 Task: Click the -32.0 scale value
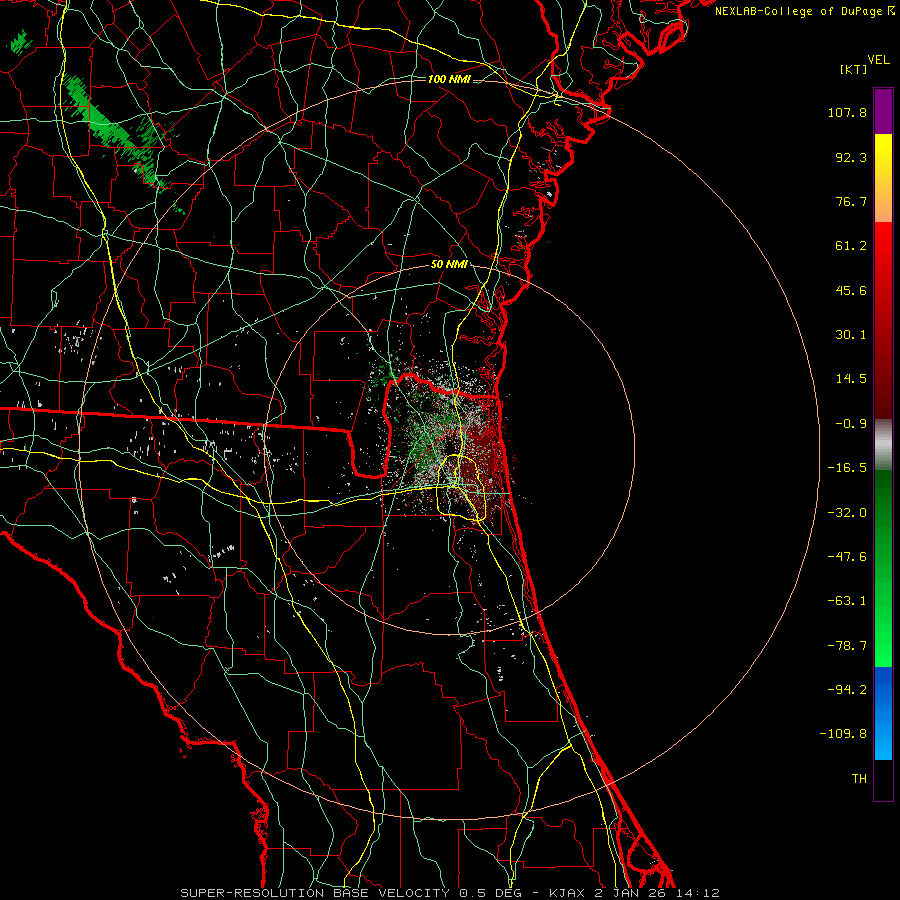[847, 513]
